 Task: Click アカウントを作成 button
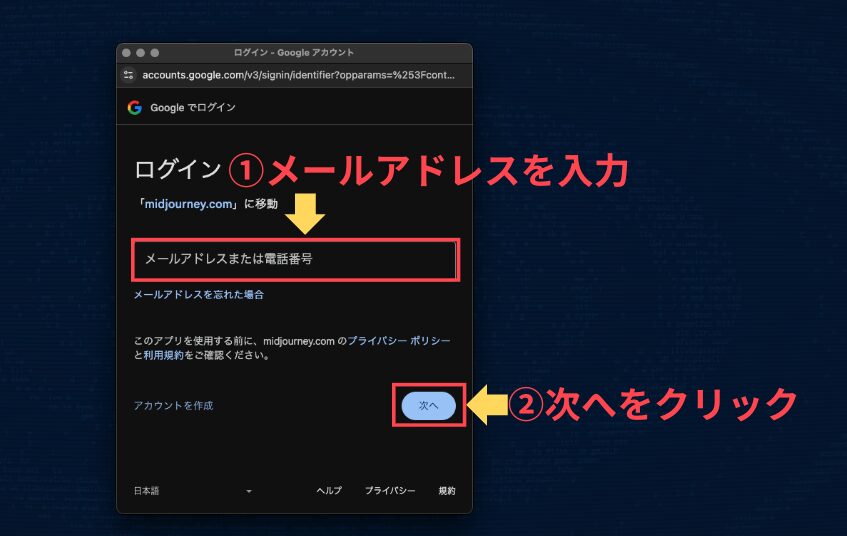point(173,405)
